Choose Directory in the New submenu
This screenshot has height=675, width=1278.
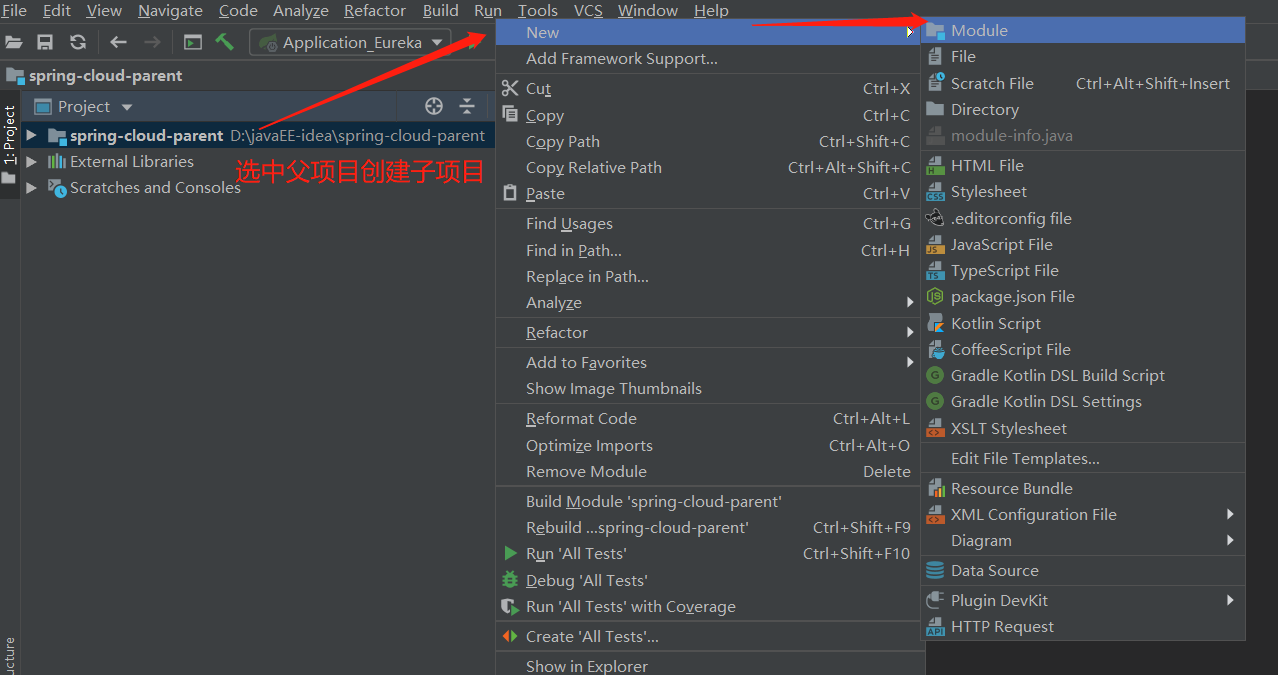click(1083, 110)
